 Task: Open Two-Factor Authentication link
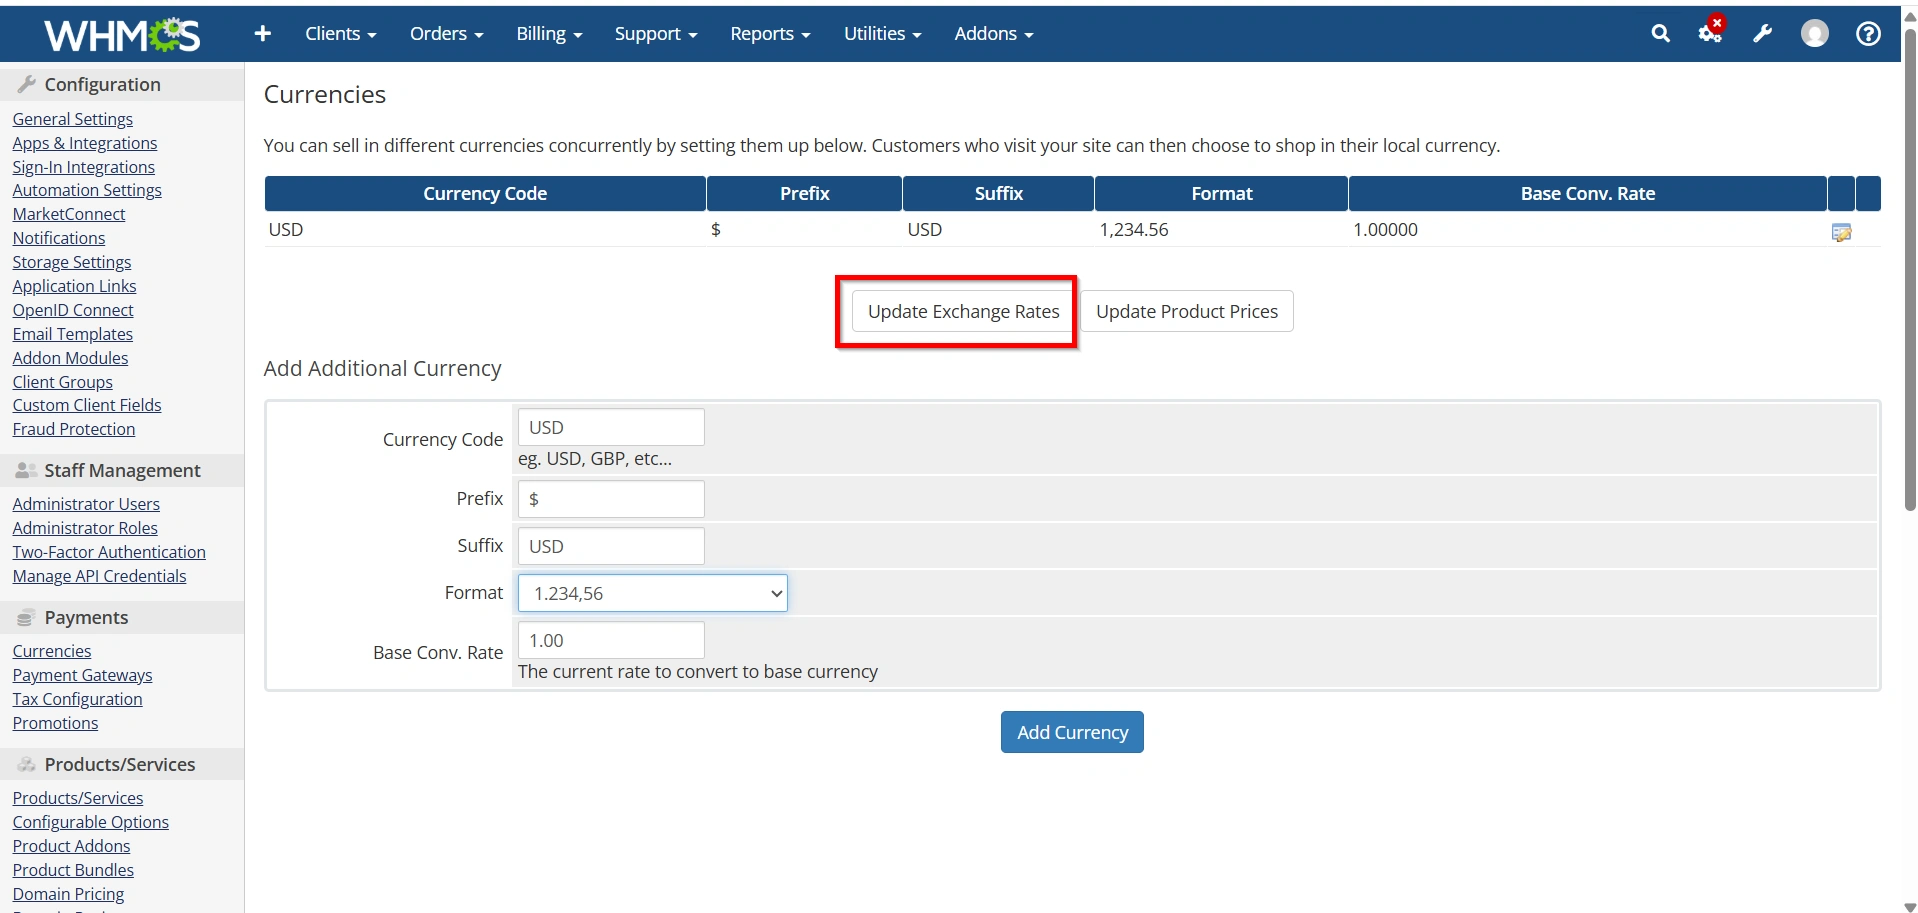click(109, 552)
